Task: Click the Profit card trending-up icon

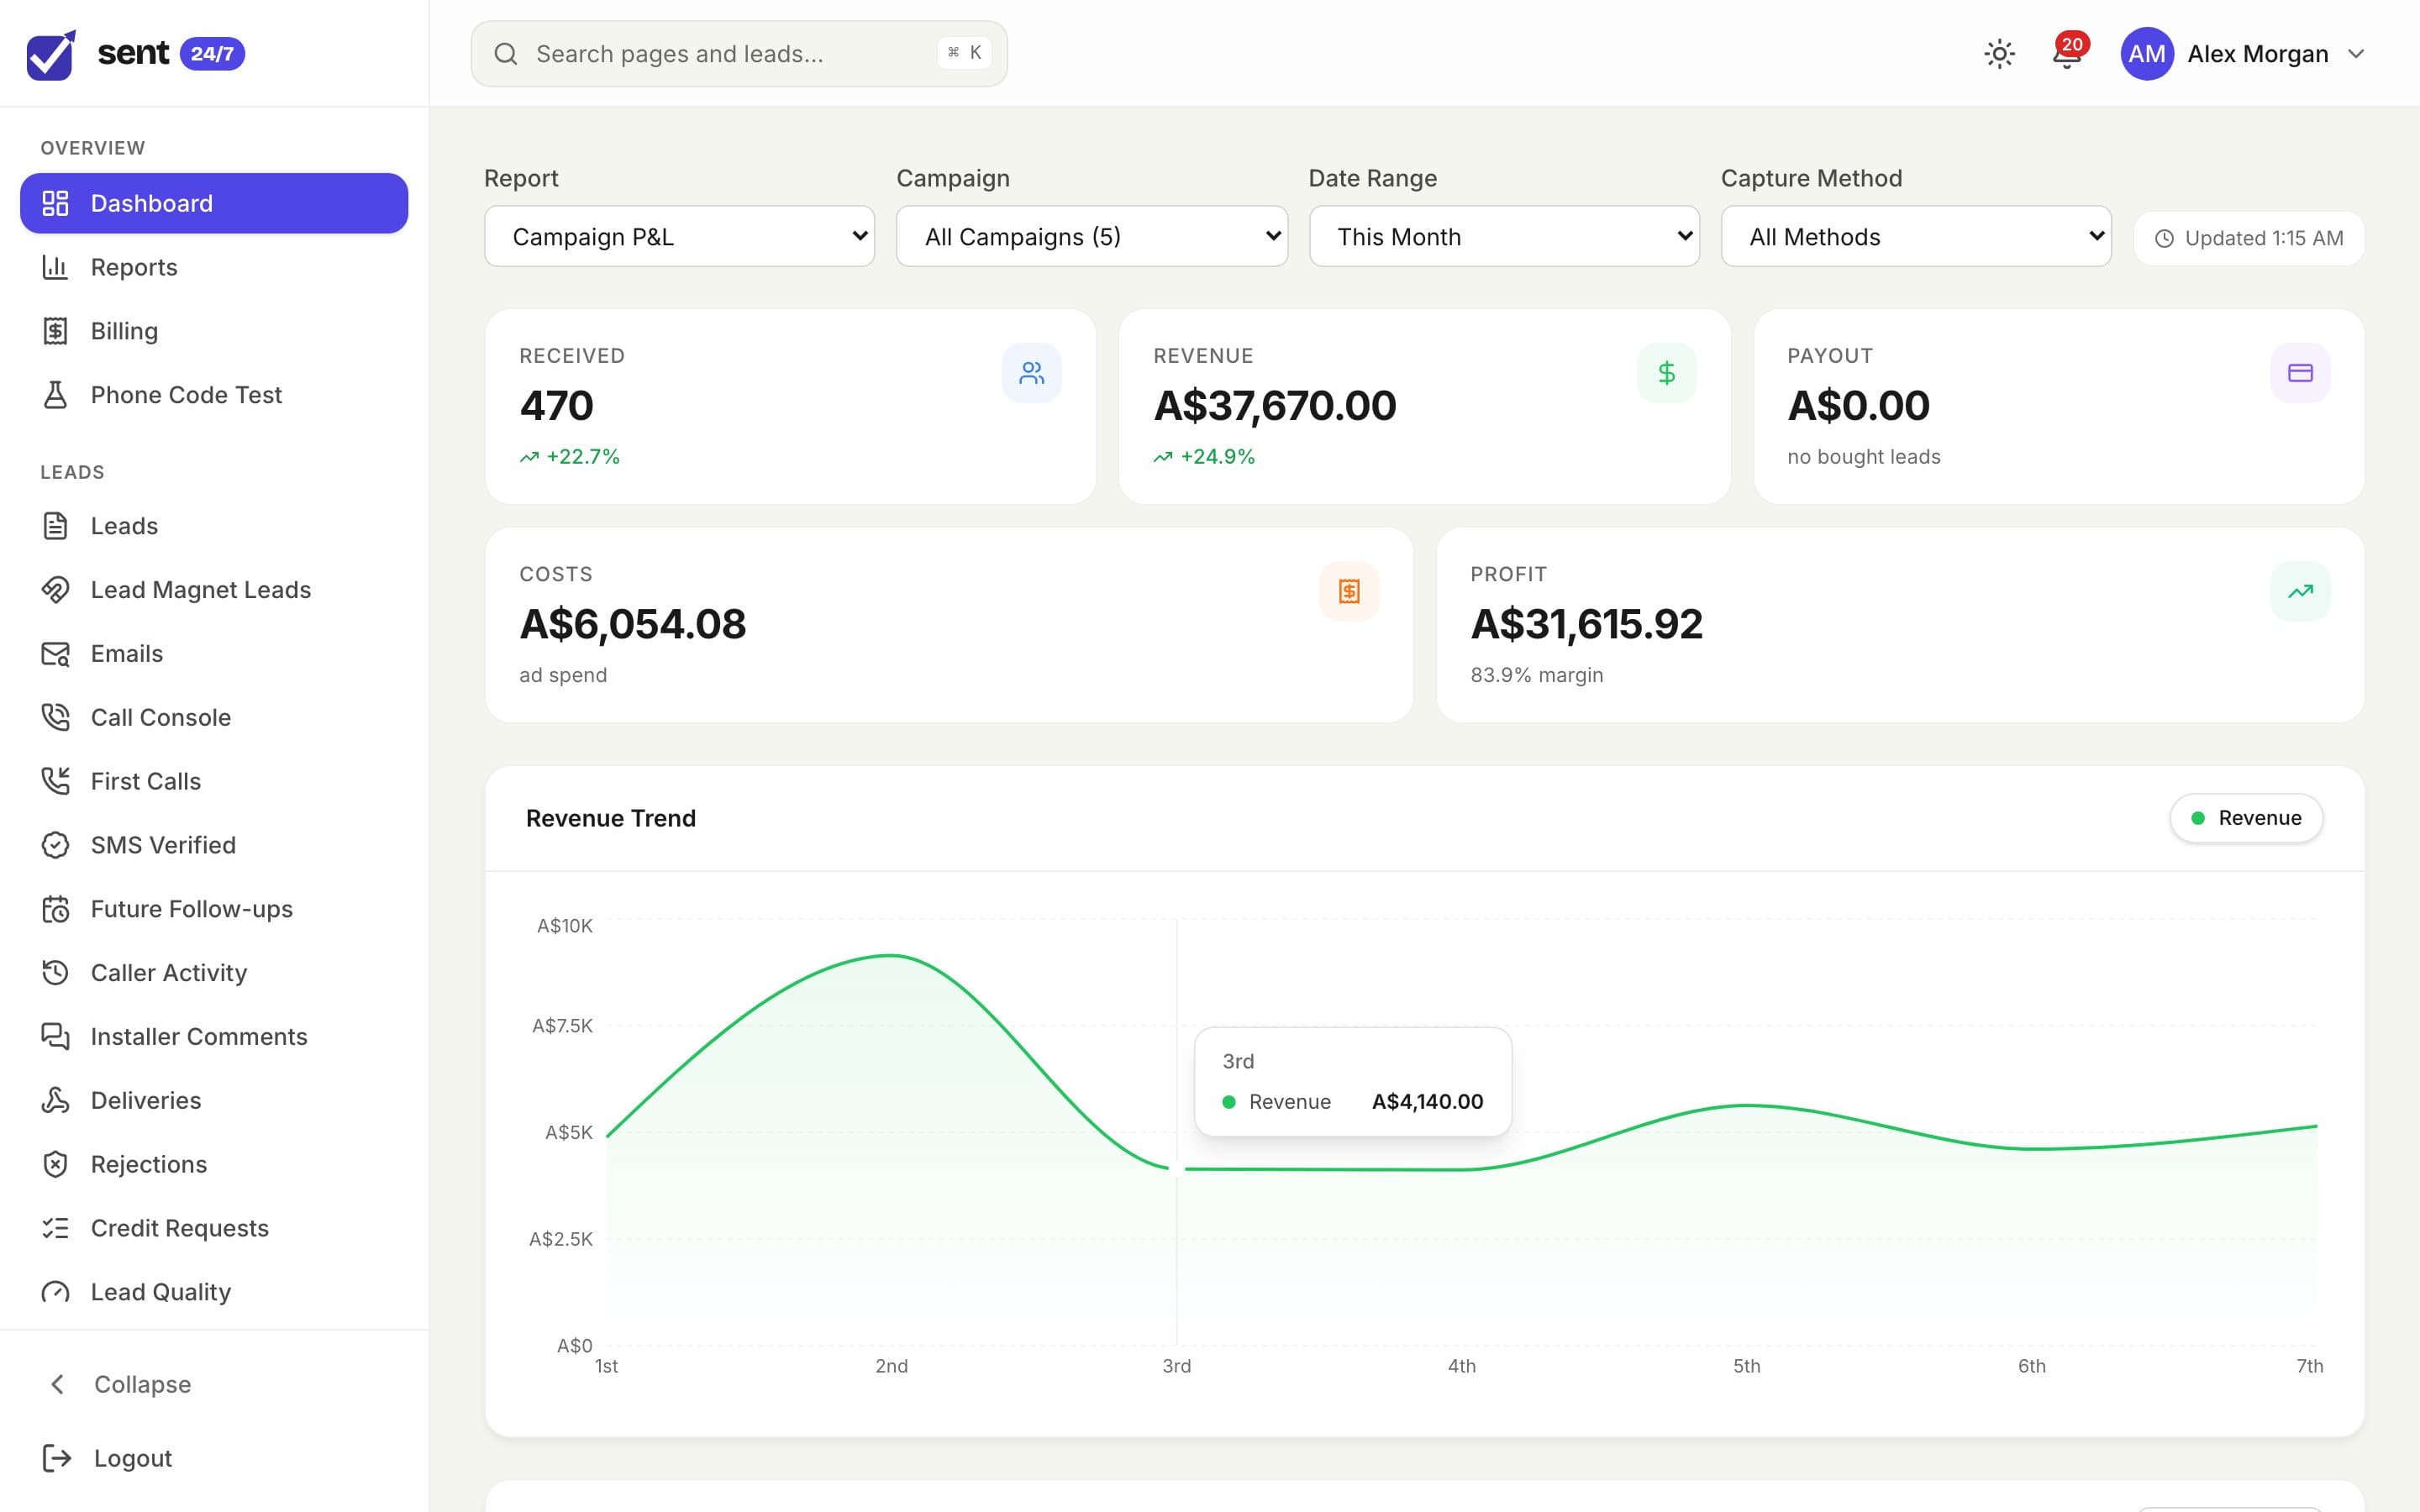Action: point(2300,591)
